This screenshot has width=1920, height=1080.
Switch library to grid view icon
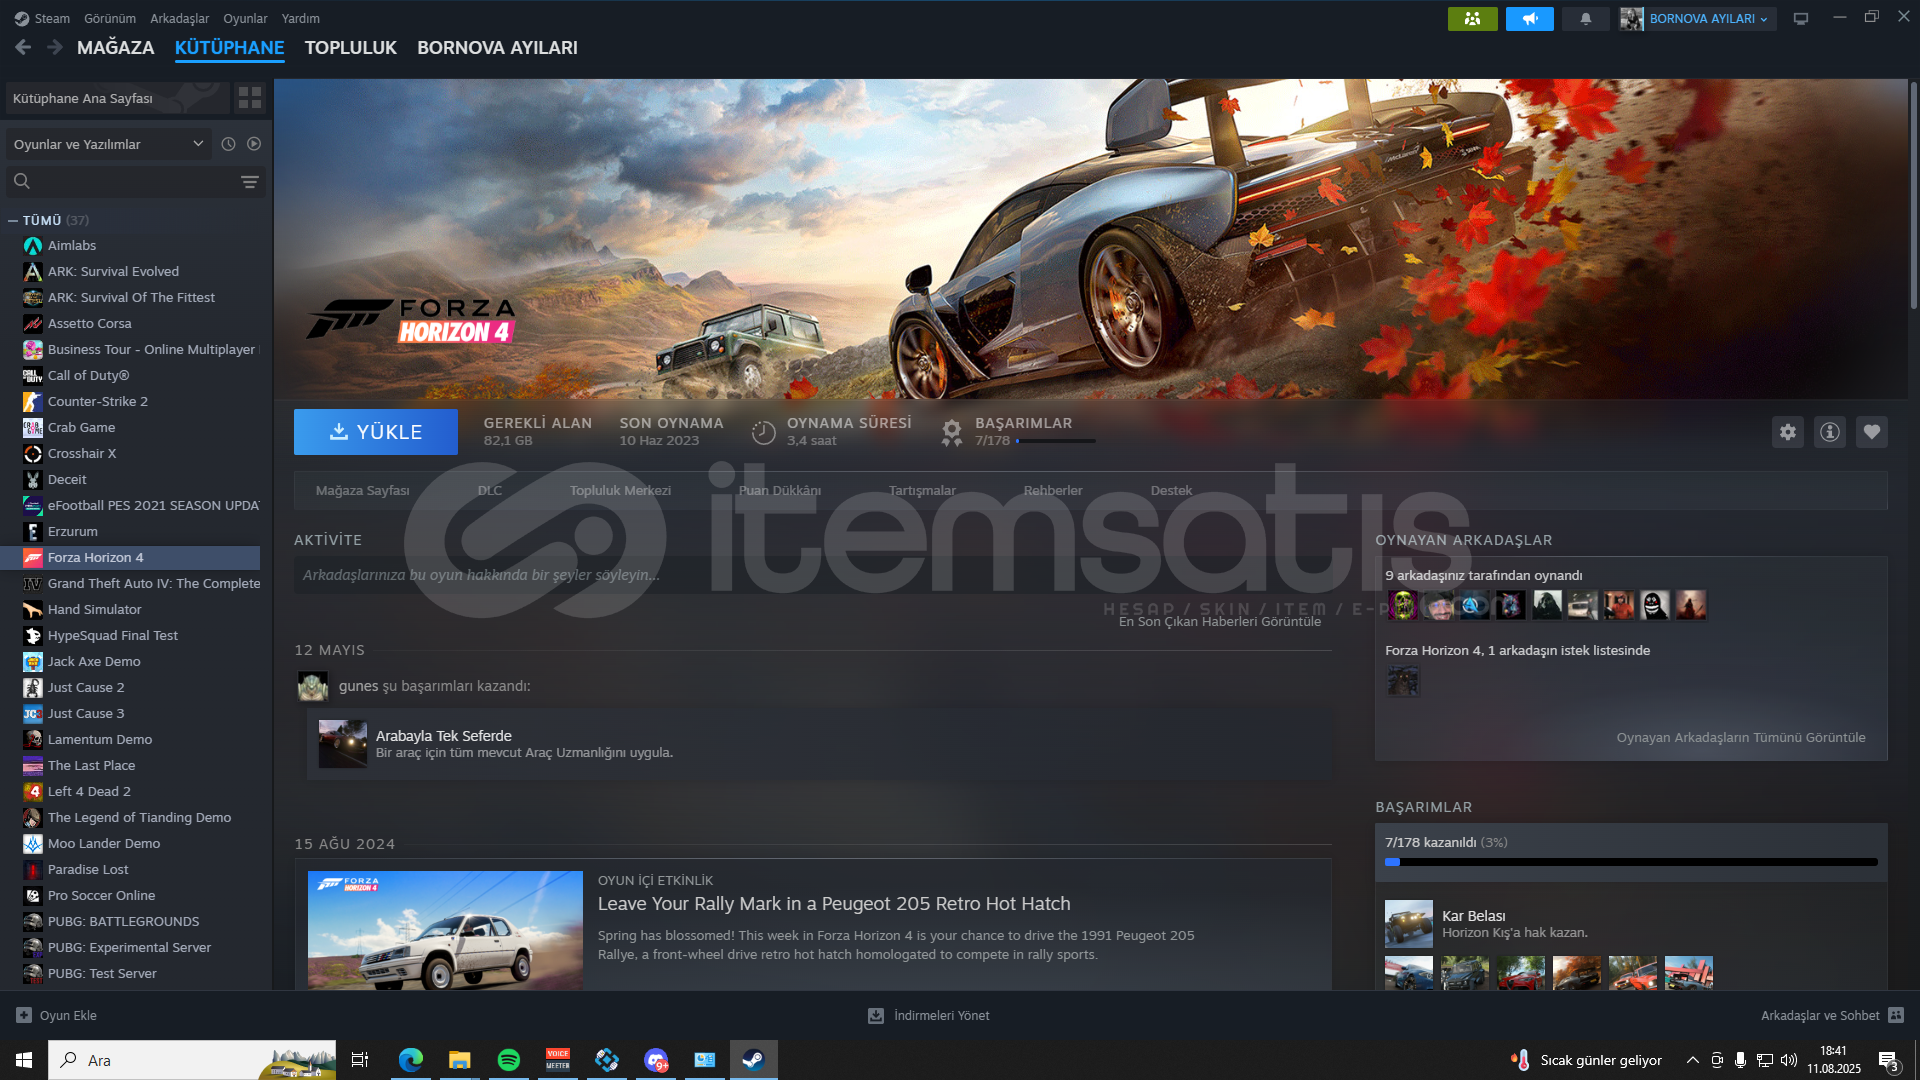[250, 98]
